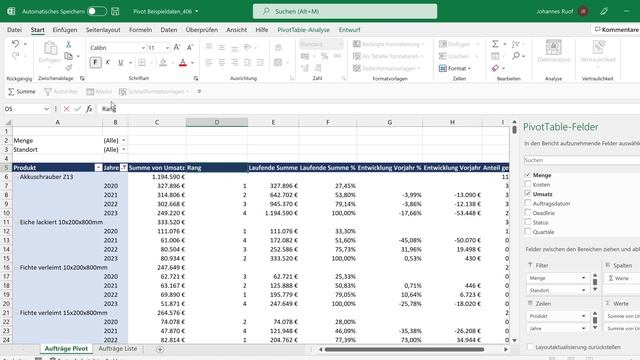Add a new sheet with plus icon
Viewport: 640px width, 360px height.
(160, 349)
